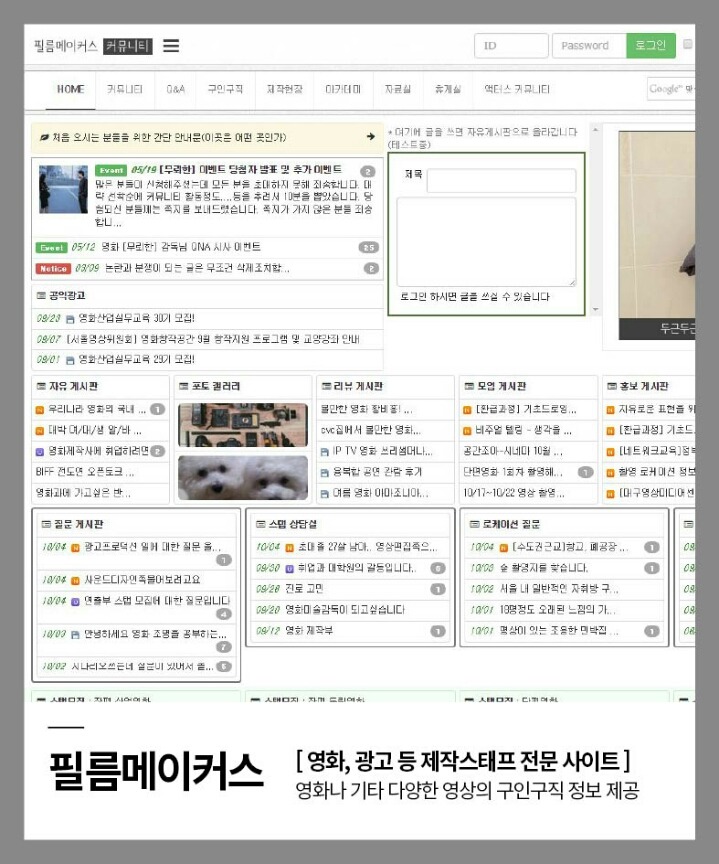Open the 영화 감독님 QNA 시사 이벤트 post
This screenshot has height=864, width=719.
pos(181,247)
